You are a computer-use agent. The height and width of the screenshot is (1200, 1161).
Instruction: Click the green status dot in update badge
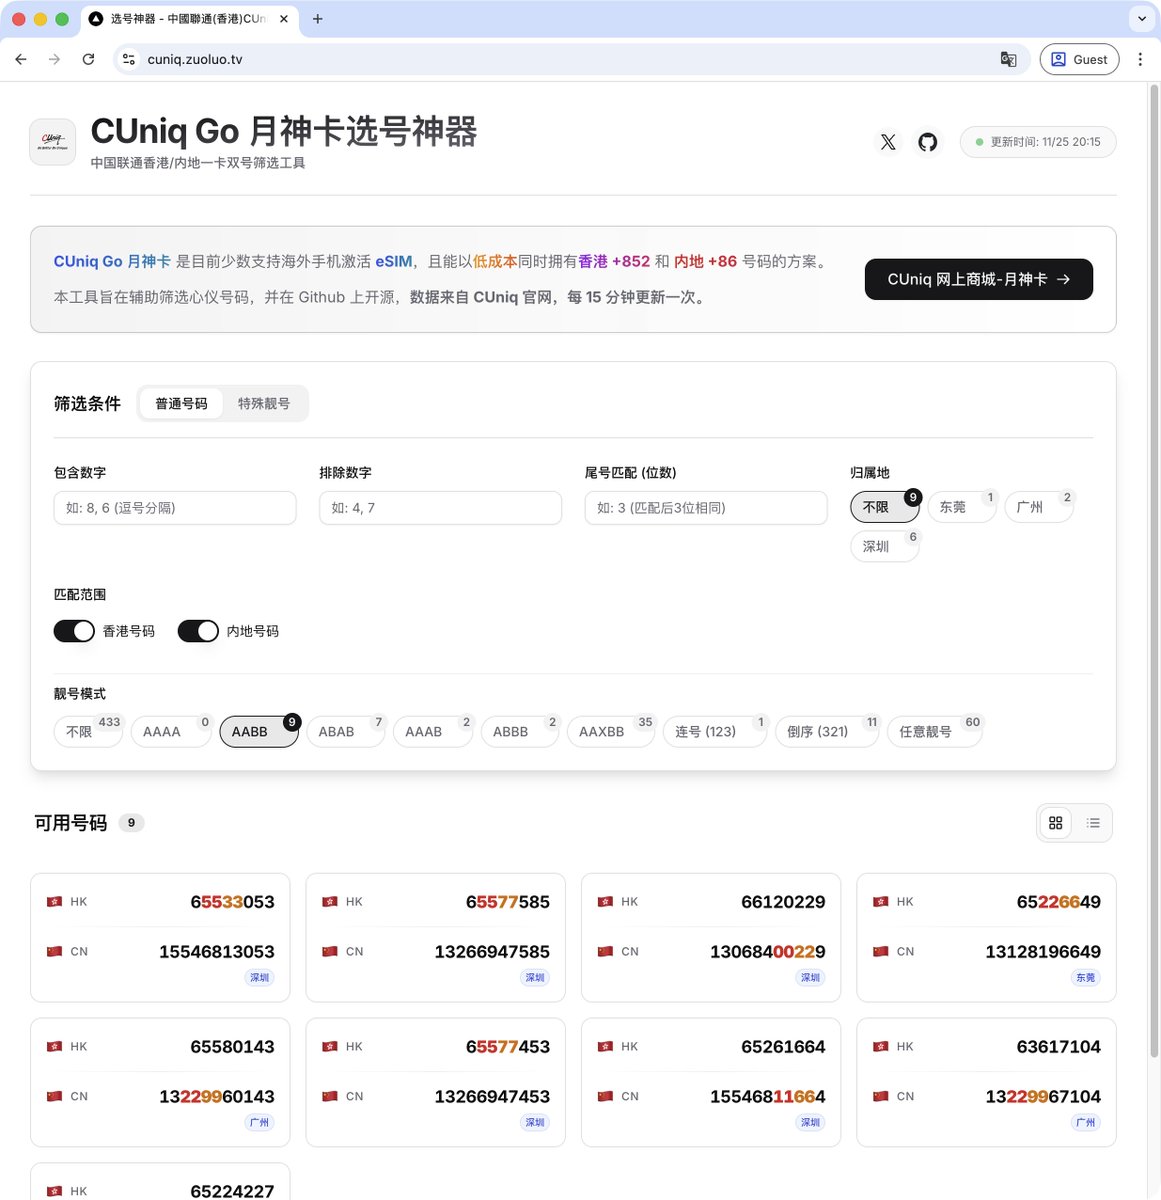(980, 142)
